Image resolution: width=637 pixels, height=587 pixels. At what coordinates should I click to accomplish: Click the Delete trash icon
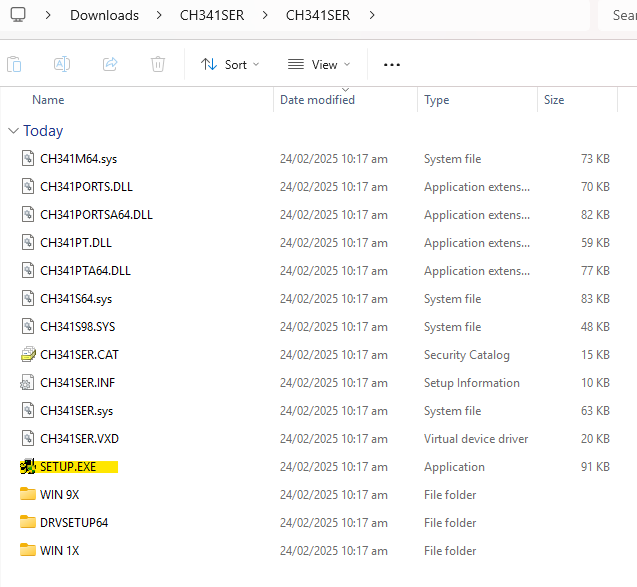[x=158, y=64]
